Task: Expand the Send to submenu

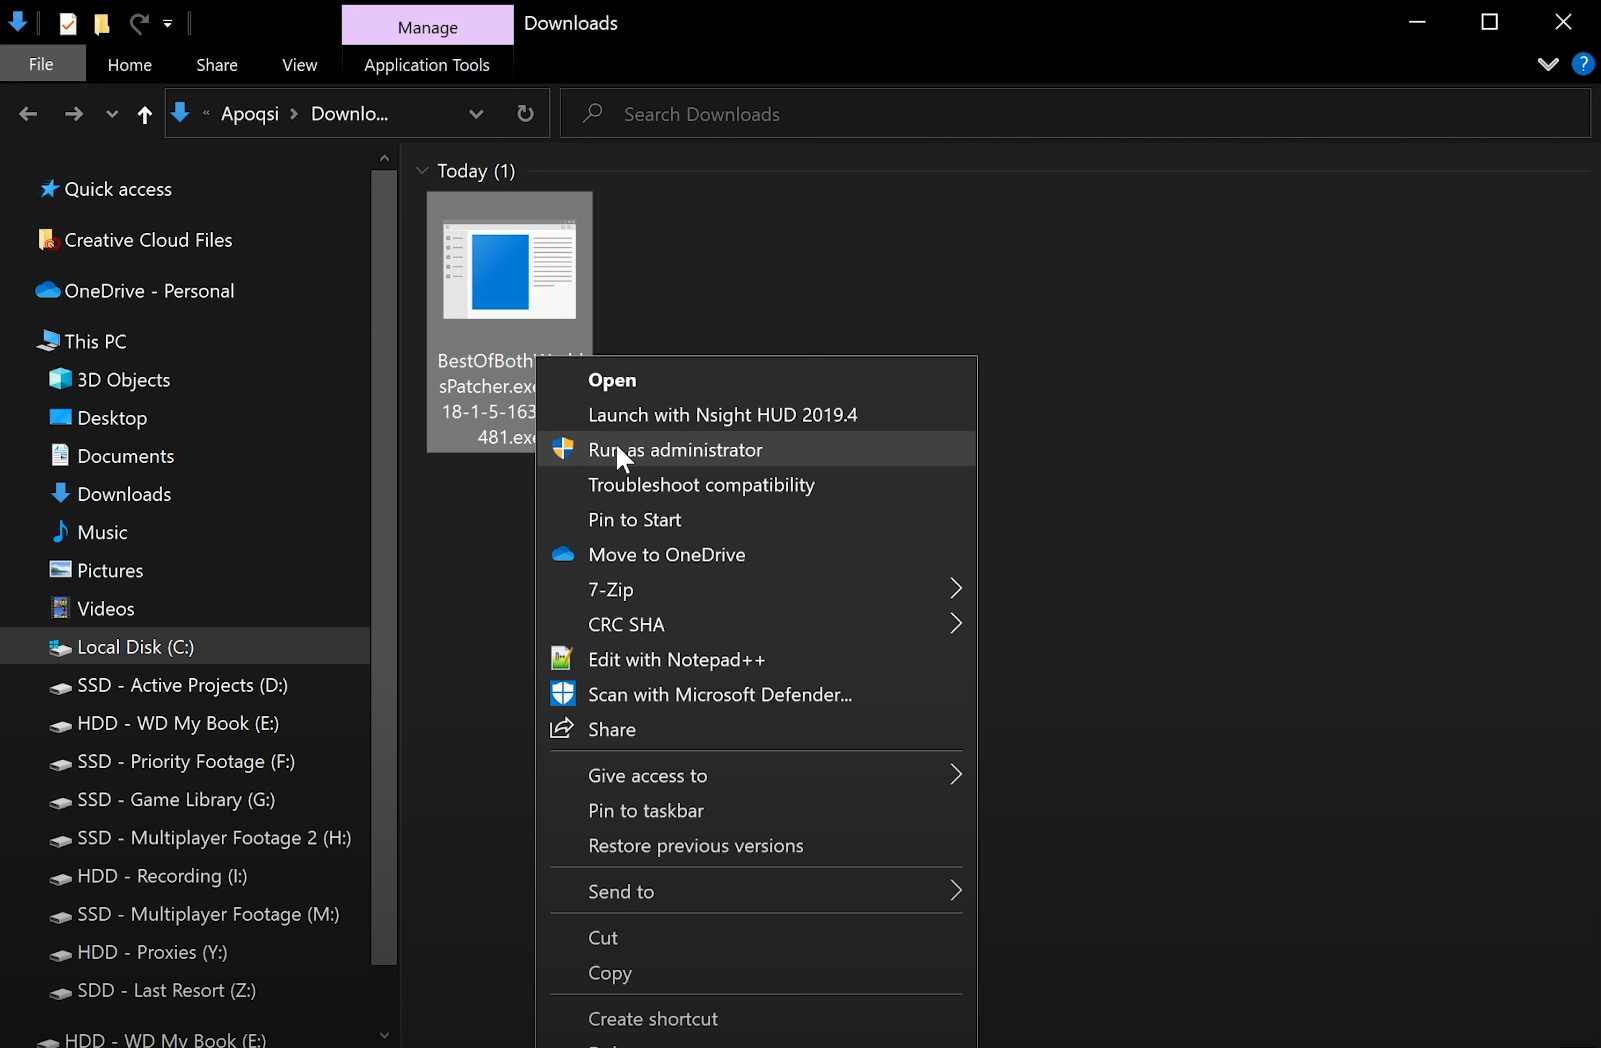Action: 955,891
